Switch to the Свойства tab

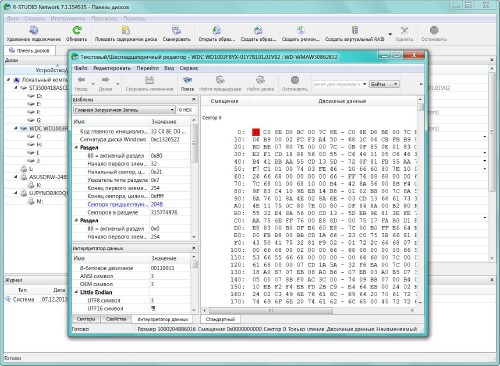click(116, 319)
